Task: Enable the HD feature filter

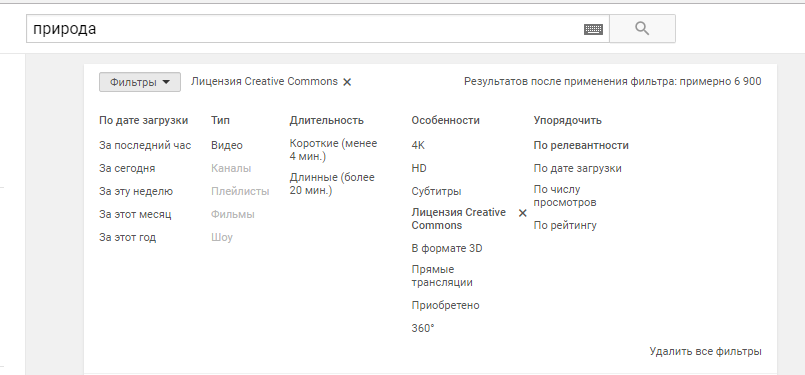Action: (x=419, y=168)
